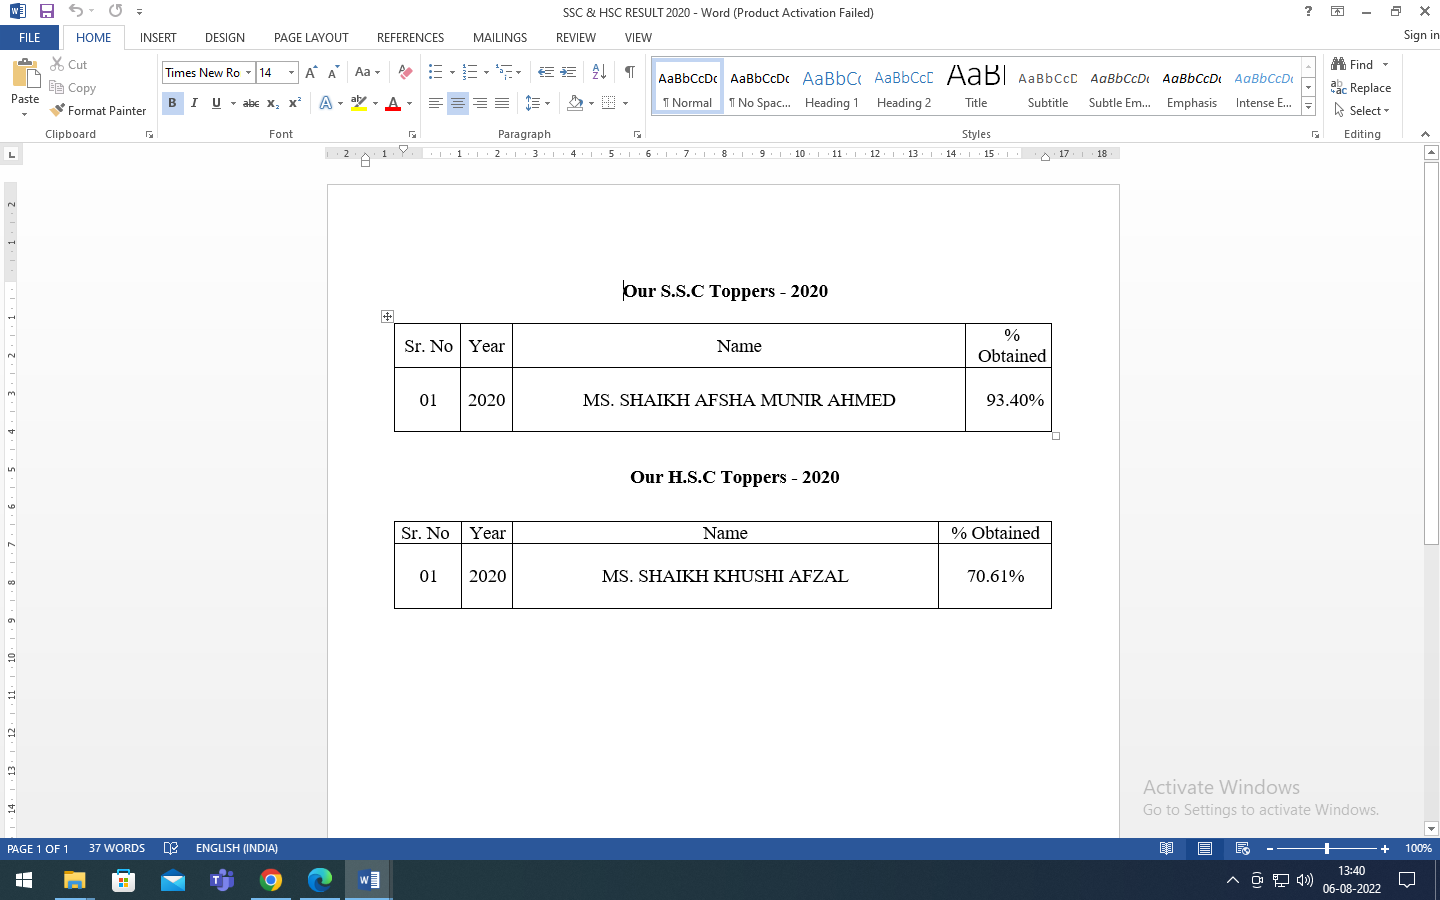This screenshot has height=900, width=1440.
Task: Expand the font size dropdown
Action: 291,72
